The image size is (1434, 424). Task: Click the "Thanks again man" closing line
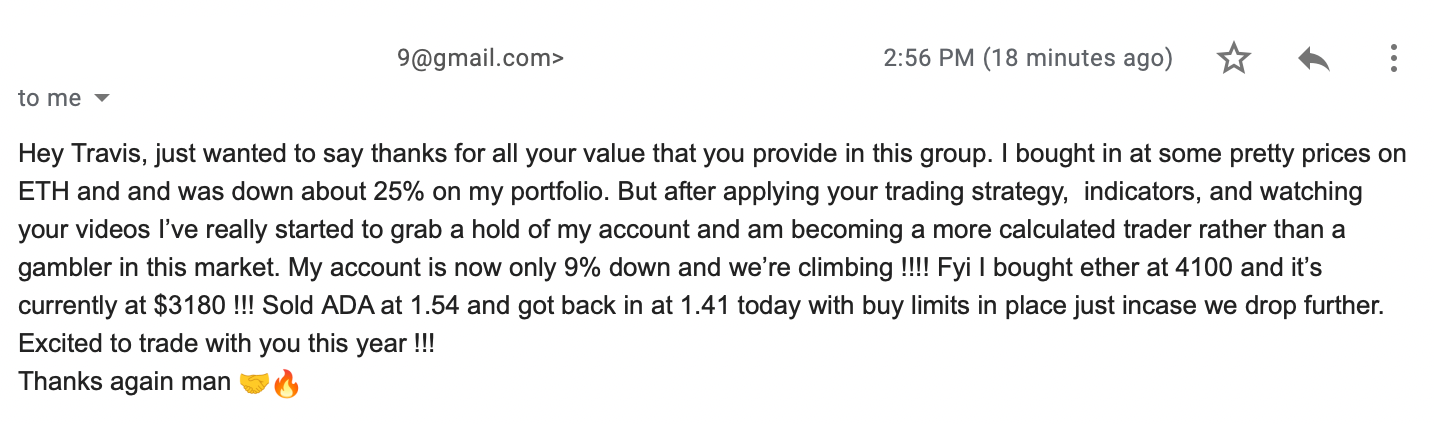coord(126,382)
